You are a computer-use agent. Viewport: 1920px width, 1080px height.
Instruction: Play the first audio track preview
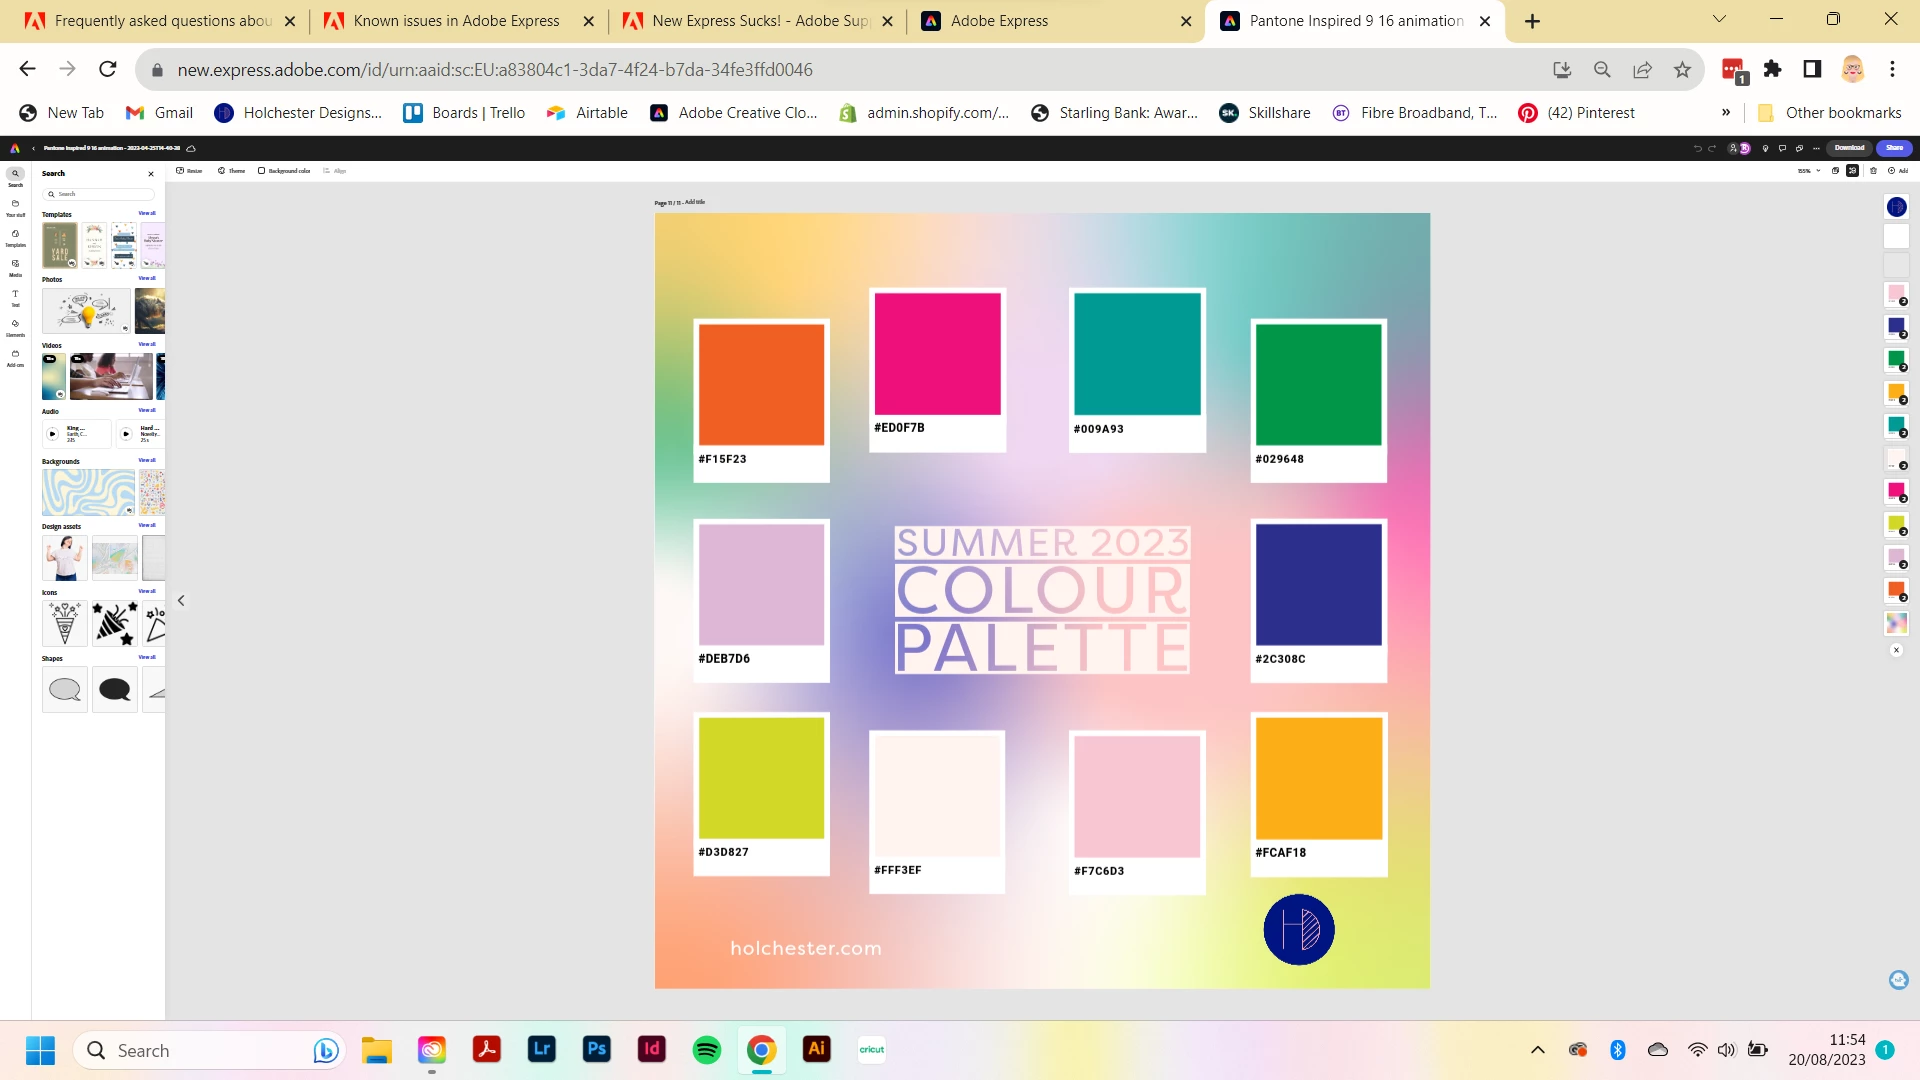(53, 434)
